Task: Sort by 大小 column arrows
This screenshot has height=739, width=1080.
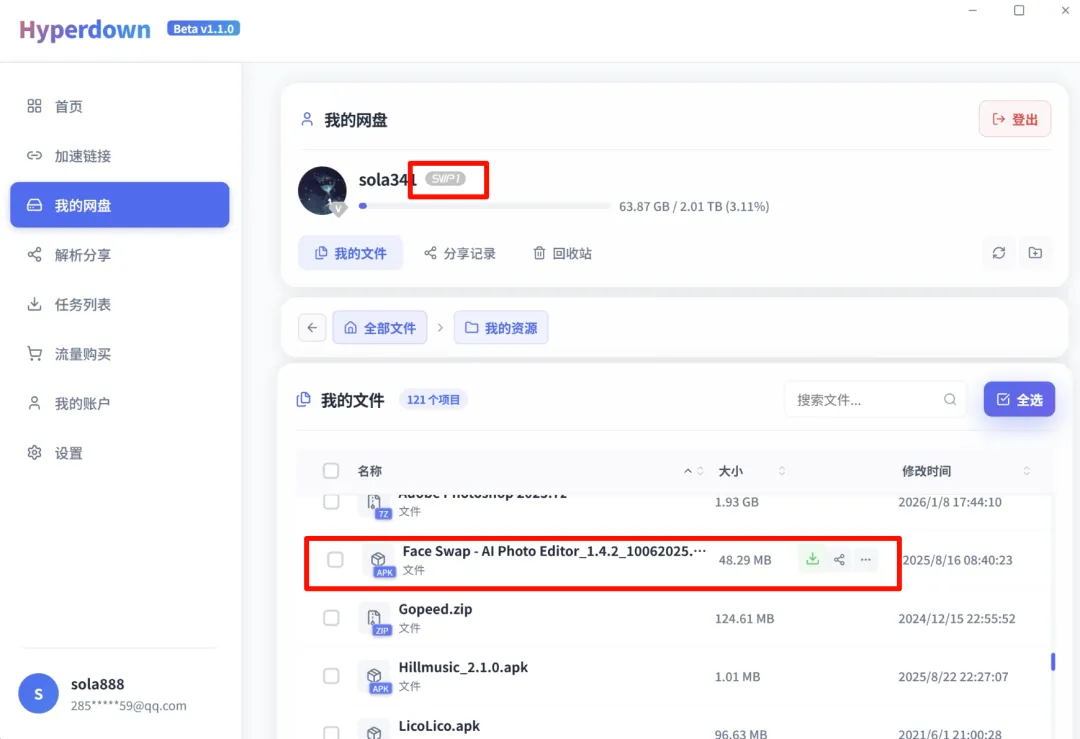Action: coord(782,471)
